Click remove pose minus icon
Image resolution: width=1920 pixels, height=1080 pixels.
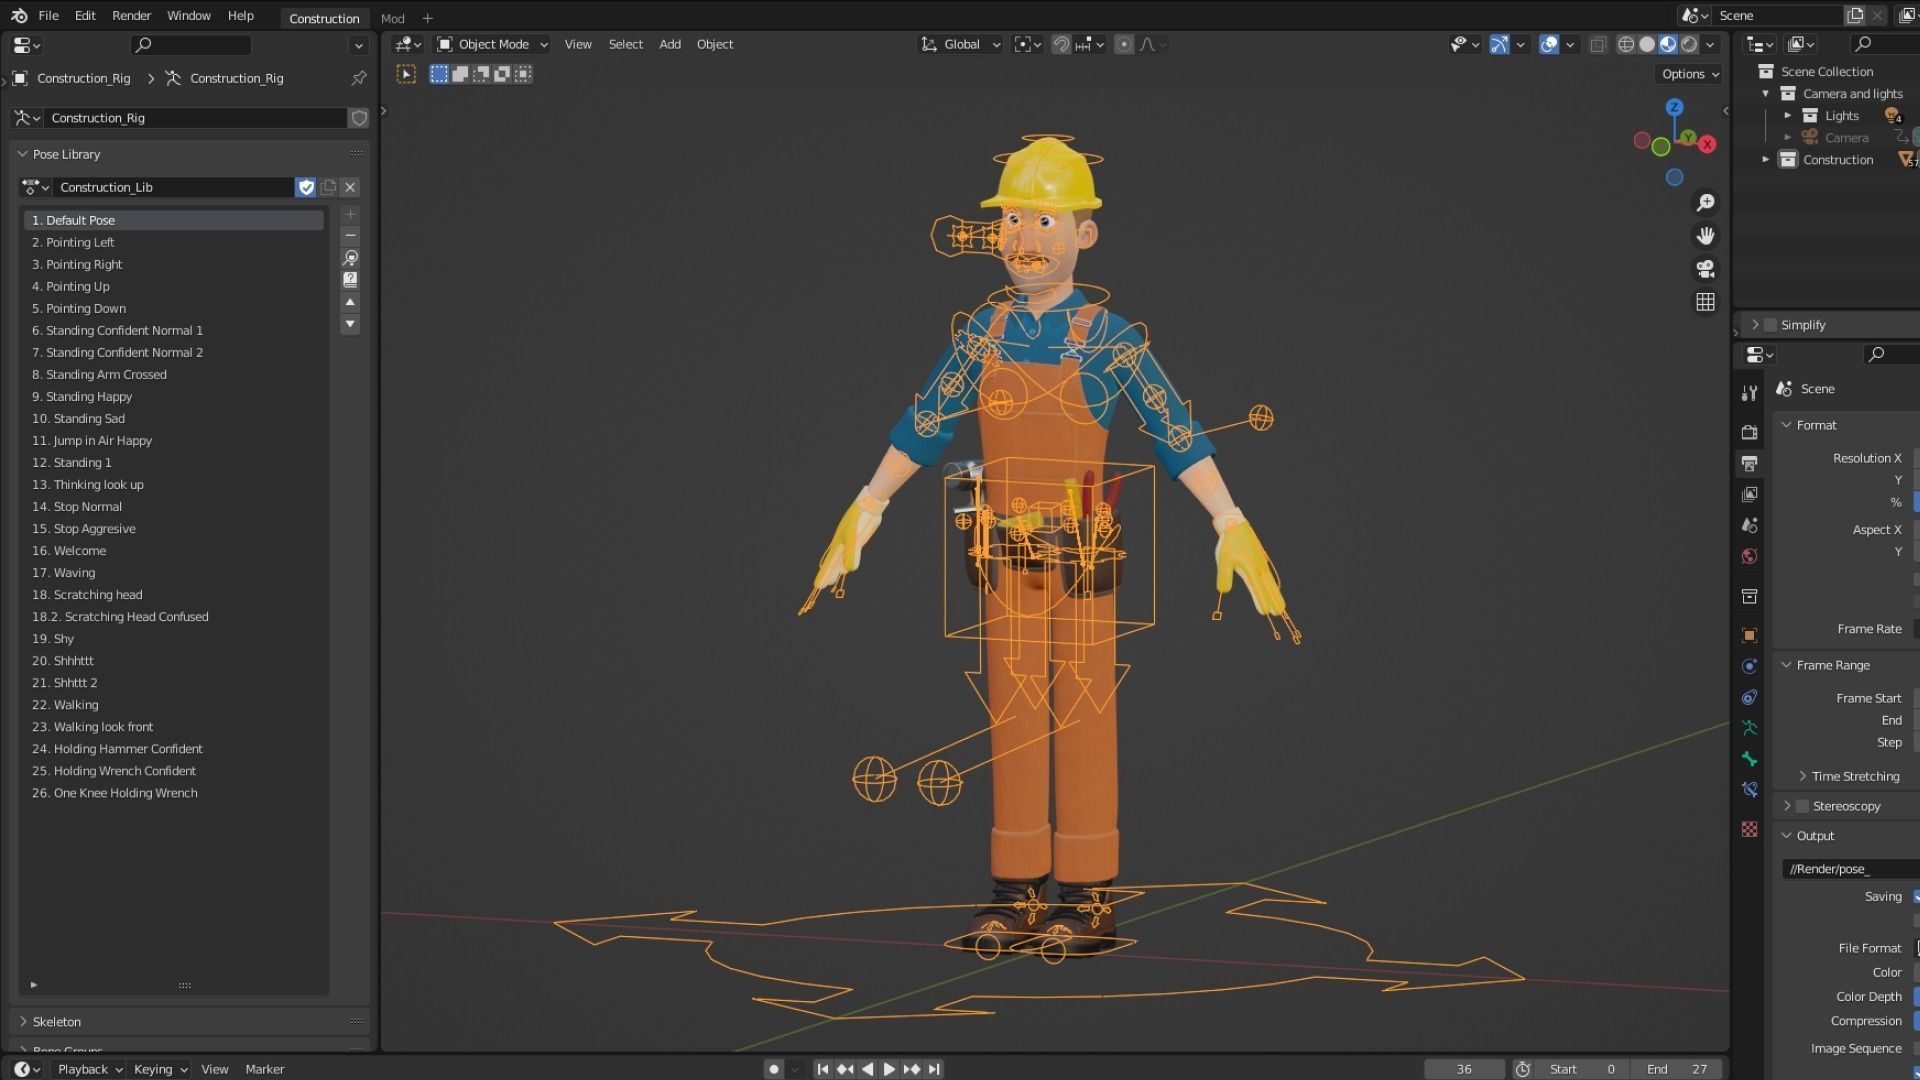350,235
